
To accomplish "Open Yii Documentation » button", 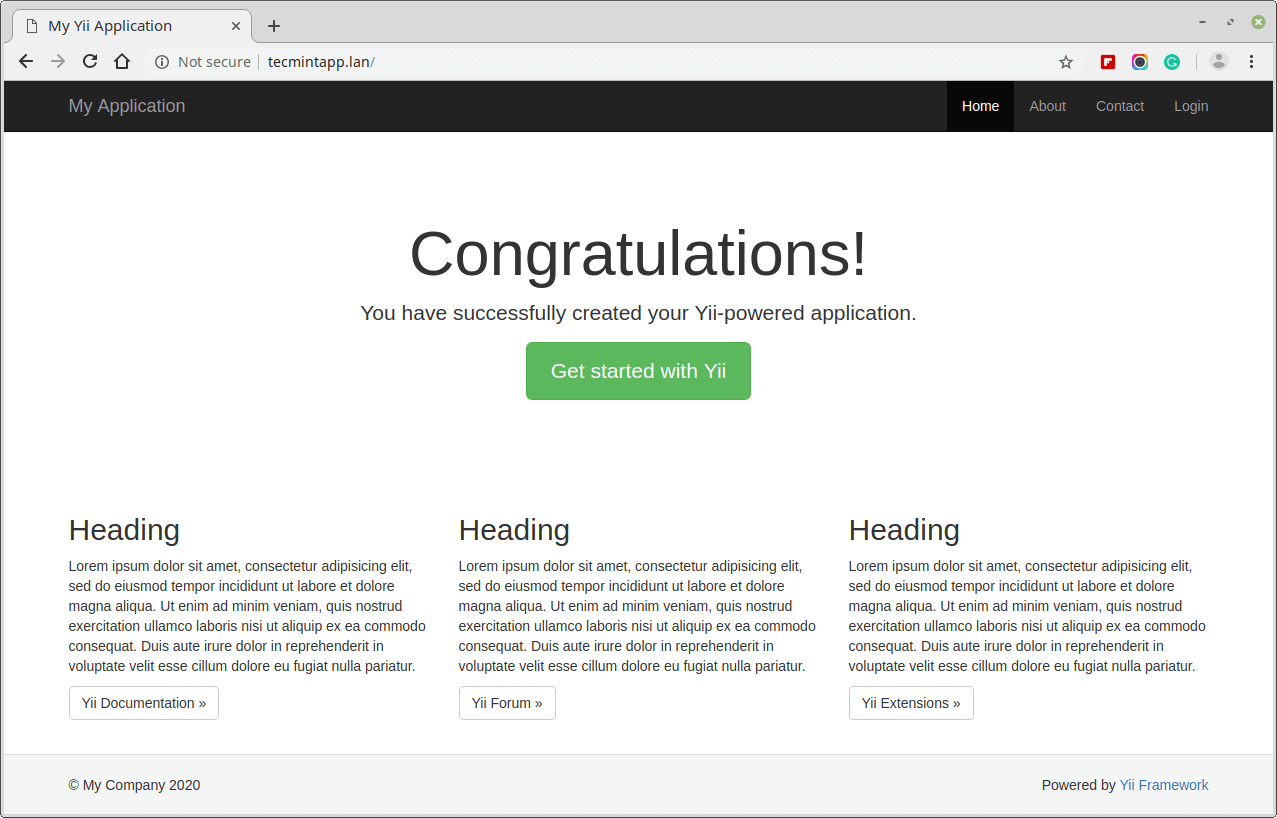I will (x=144, y=703).
